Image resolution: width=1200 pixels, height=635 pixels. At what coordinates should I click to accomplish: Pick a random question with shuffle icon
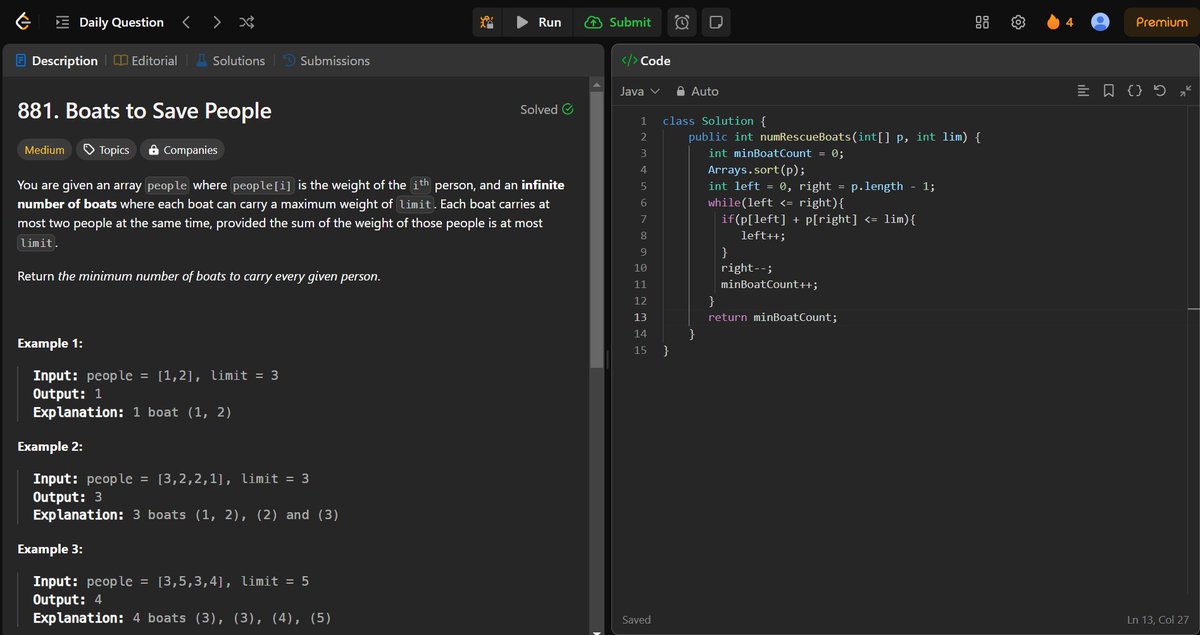click(247, 22)
